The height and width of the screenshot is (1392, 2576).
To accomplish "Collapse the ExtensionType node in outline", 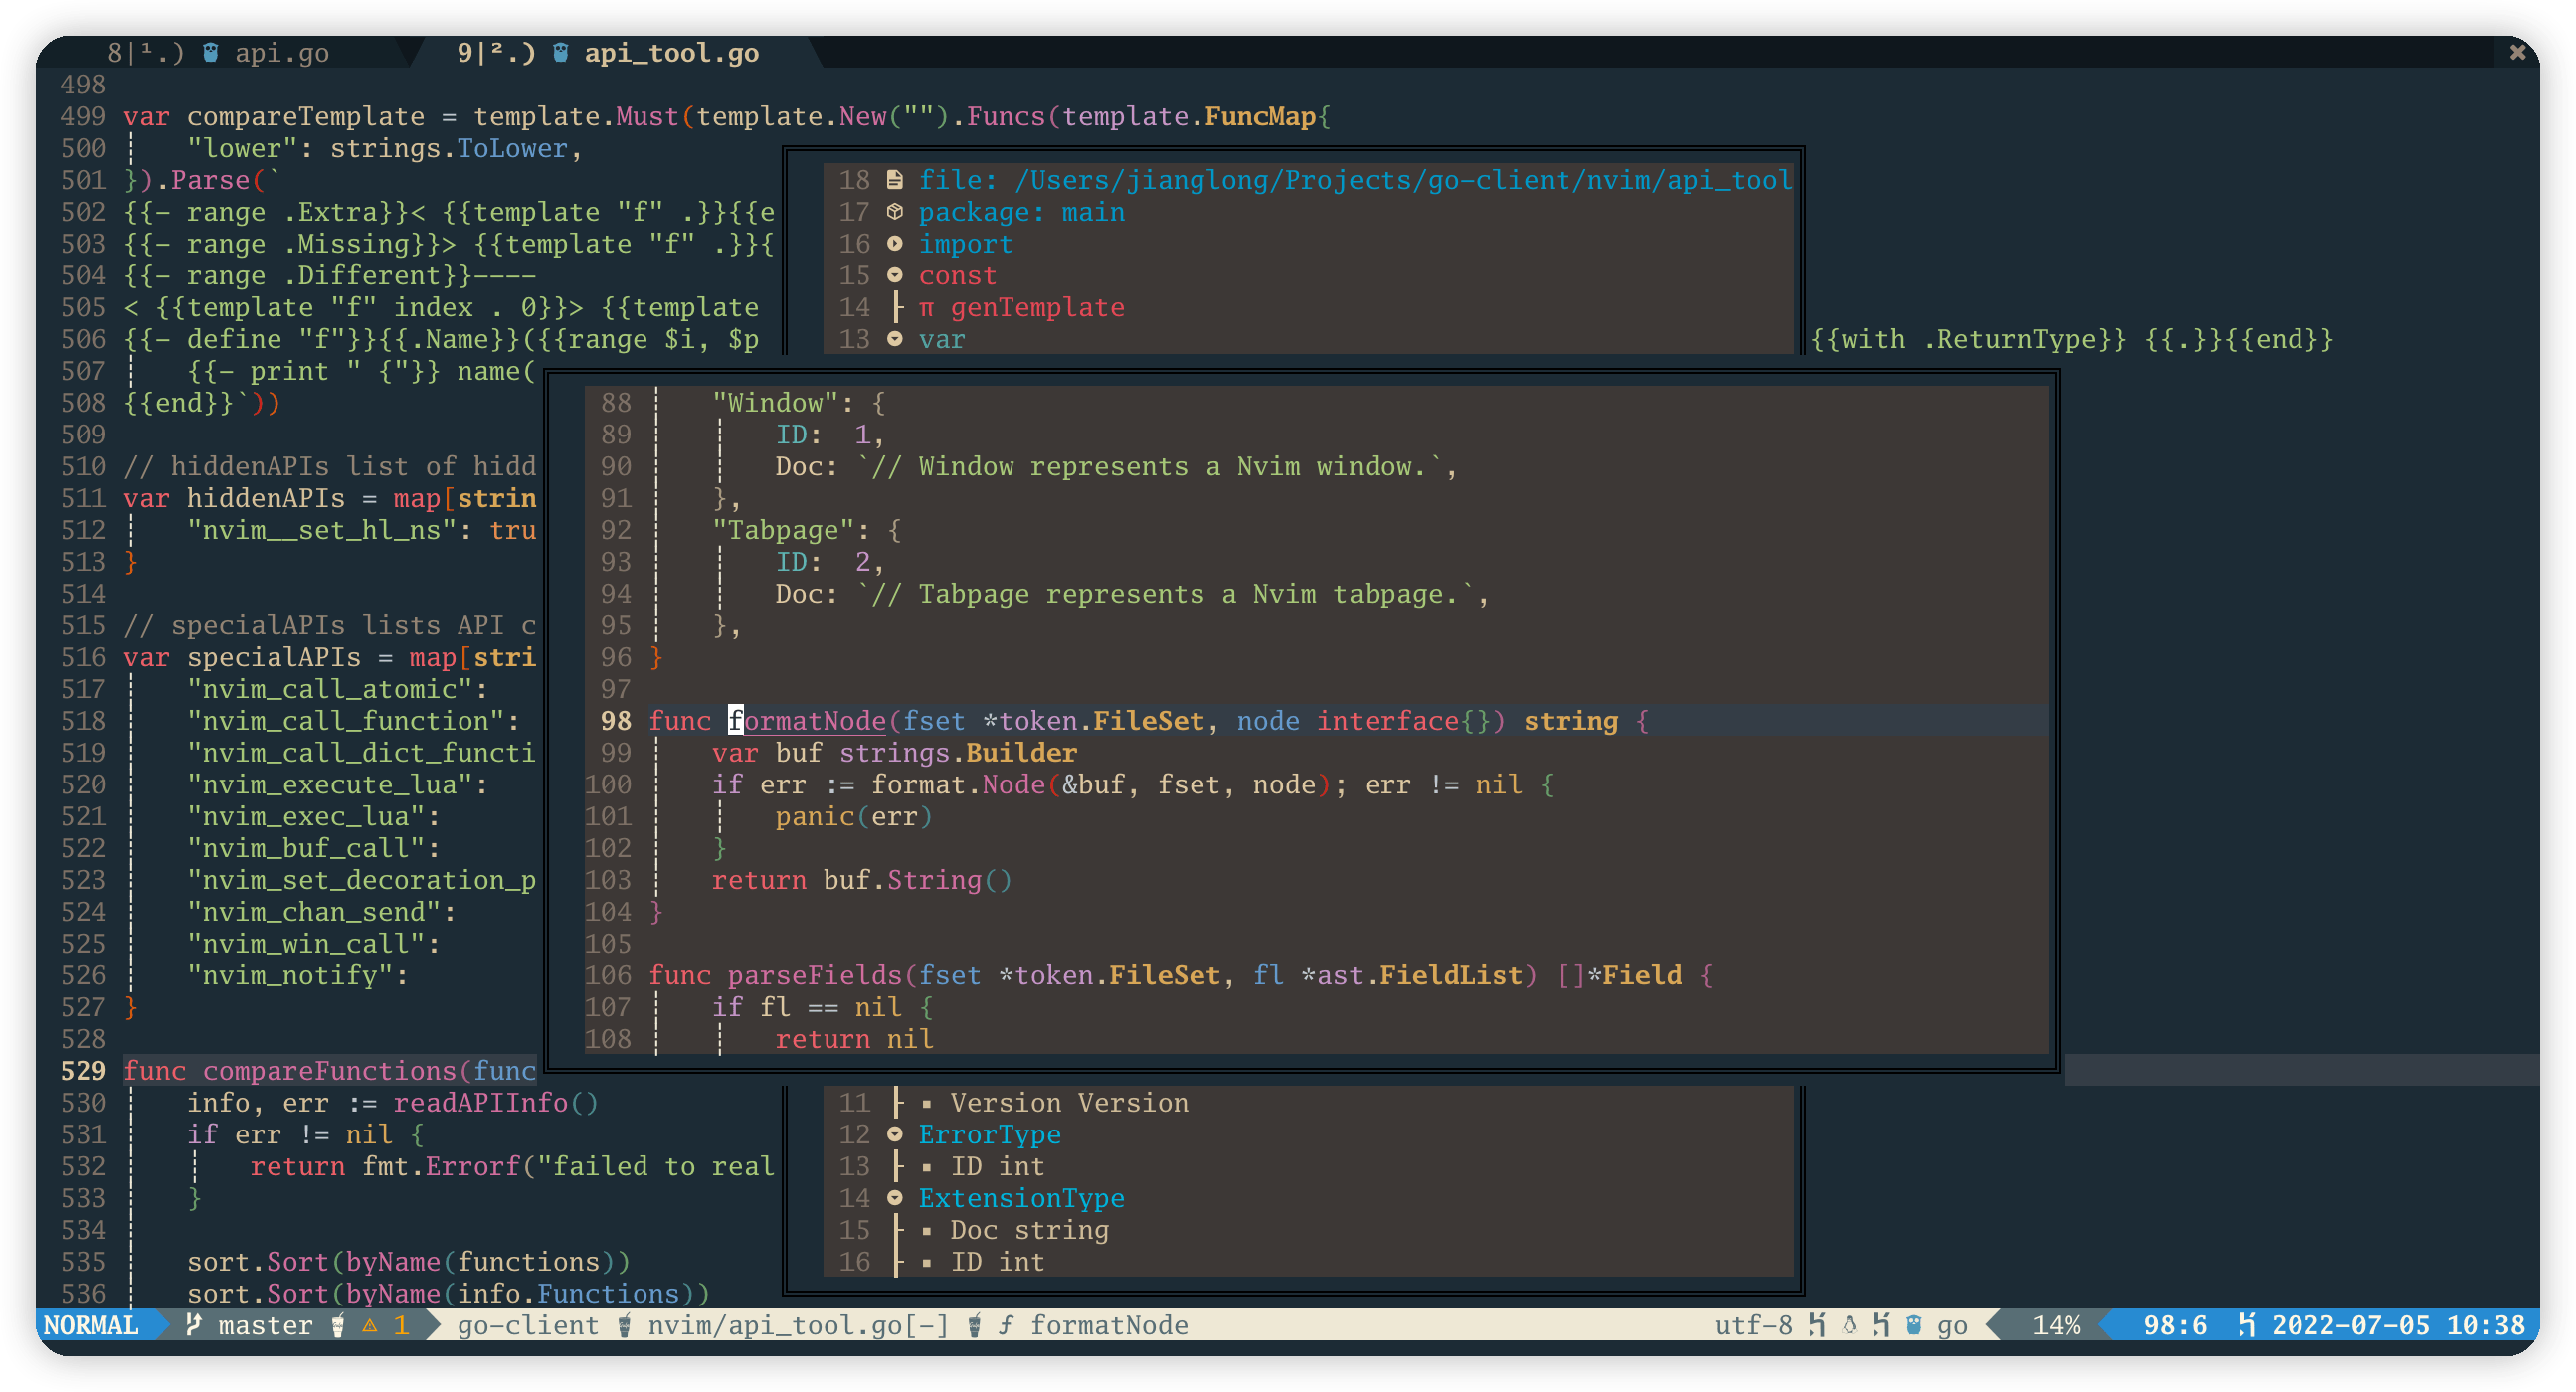I will [895, 1199].
